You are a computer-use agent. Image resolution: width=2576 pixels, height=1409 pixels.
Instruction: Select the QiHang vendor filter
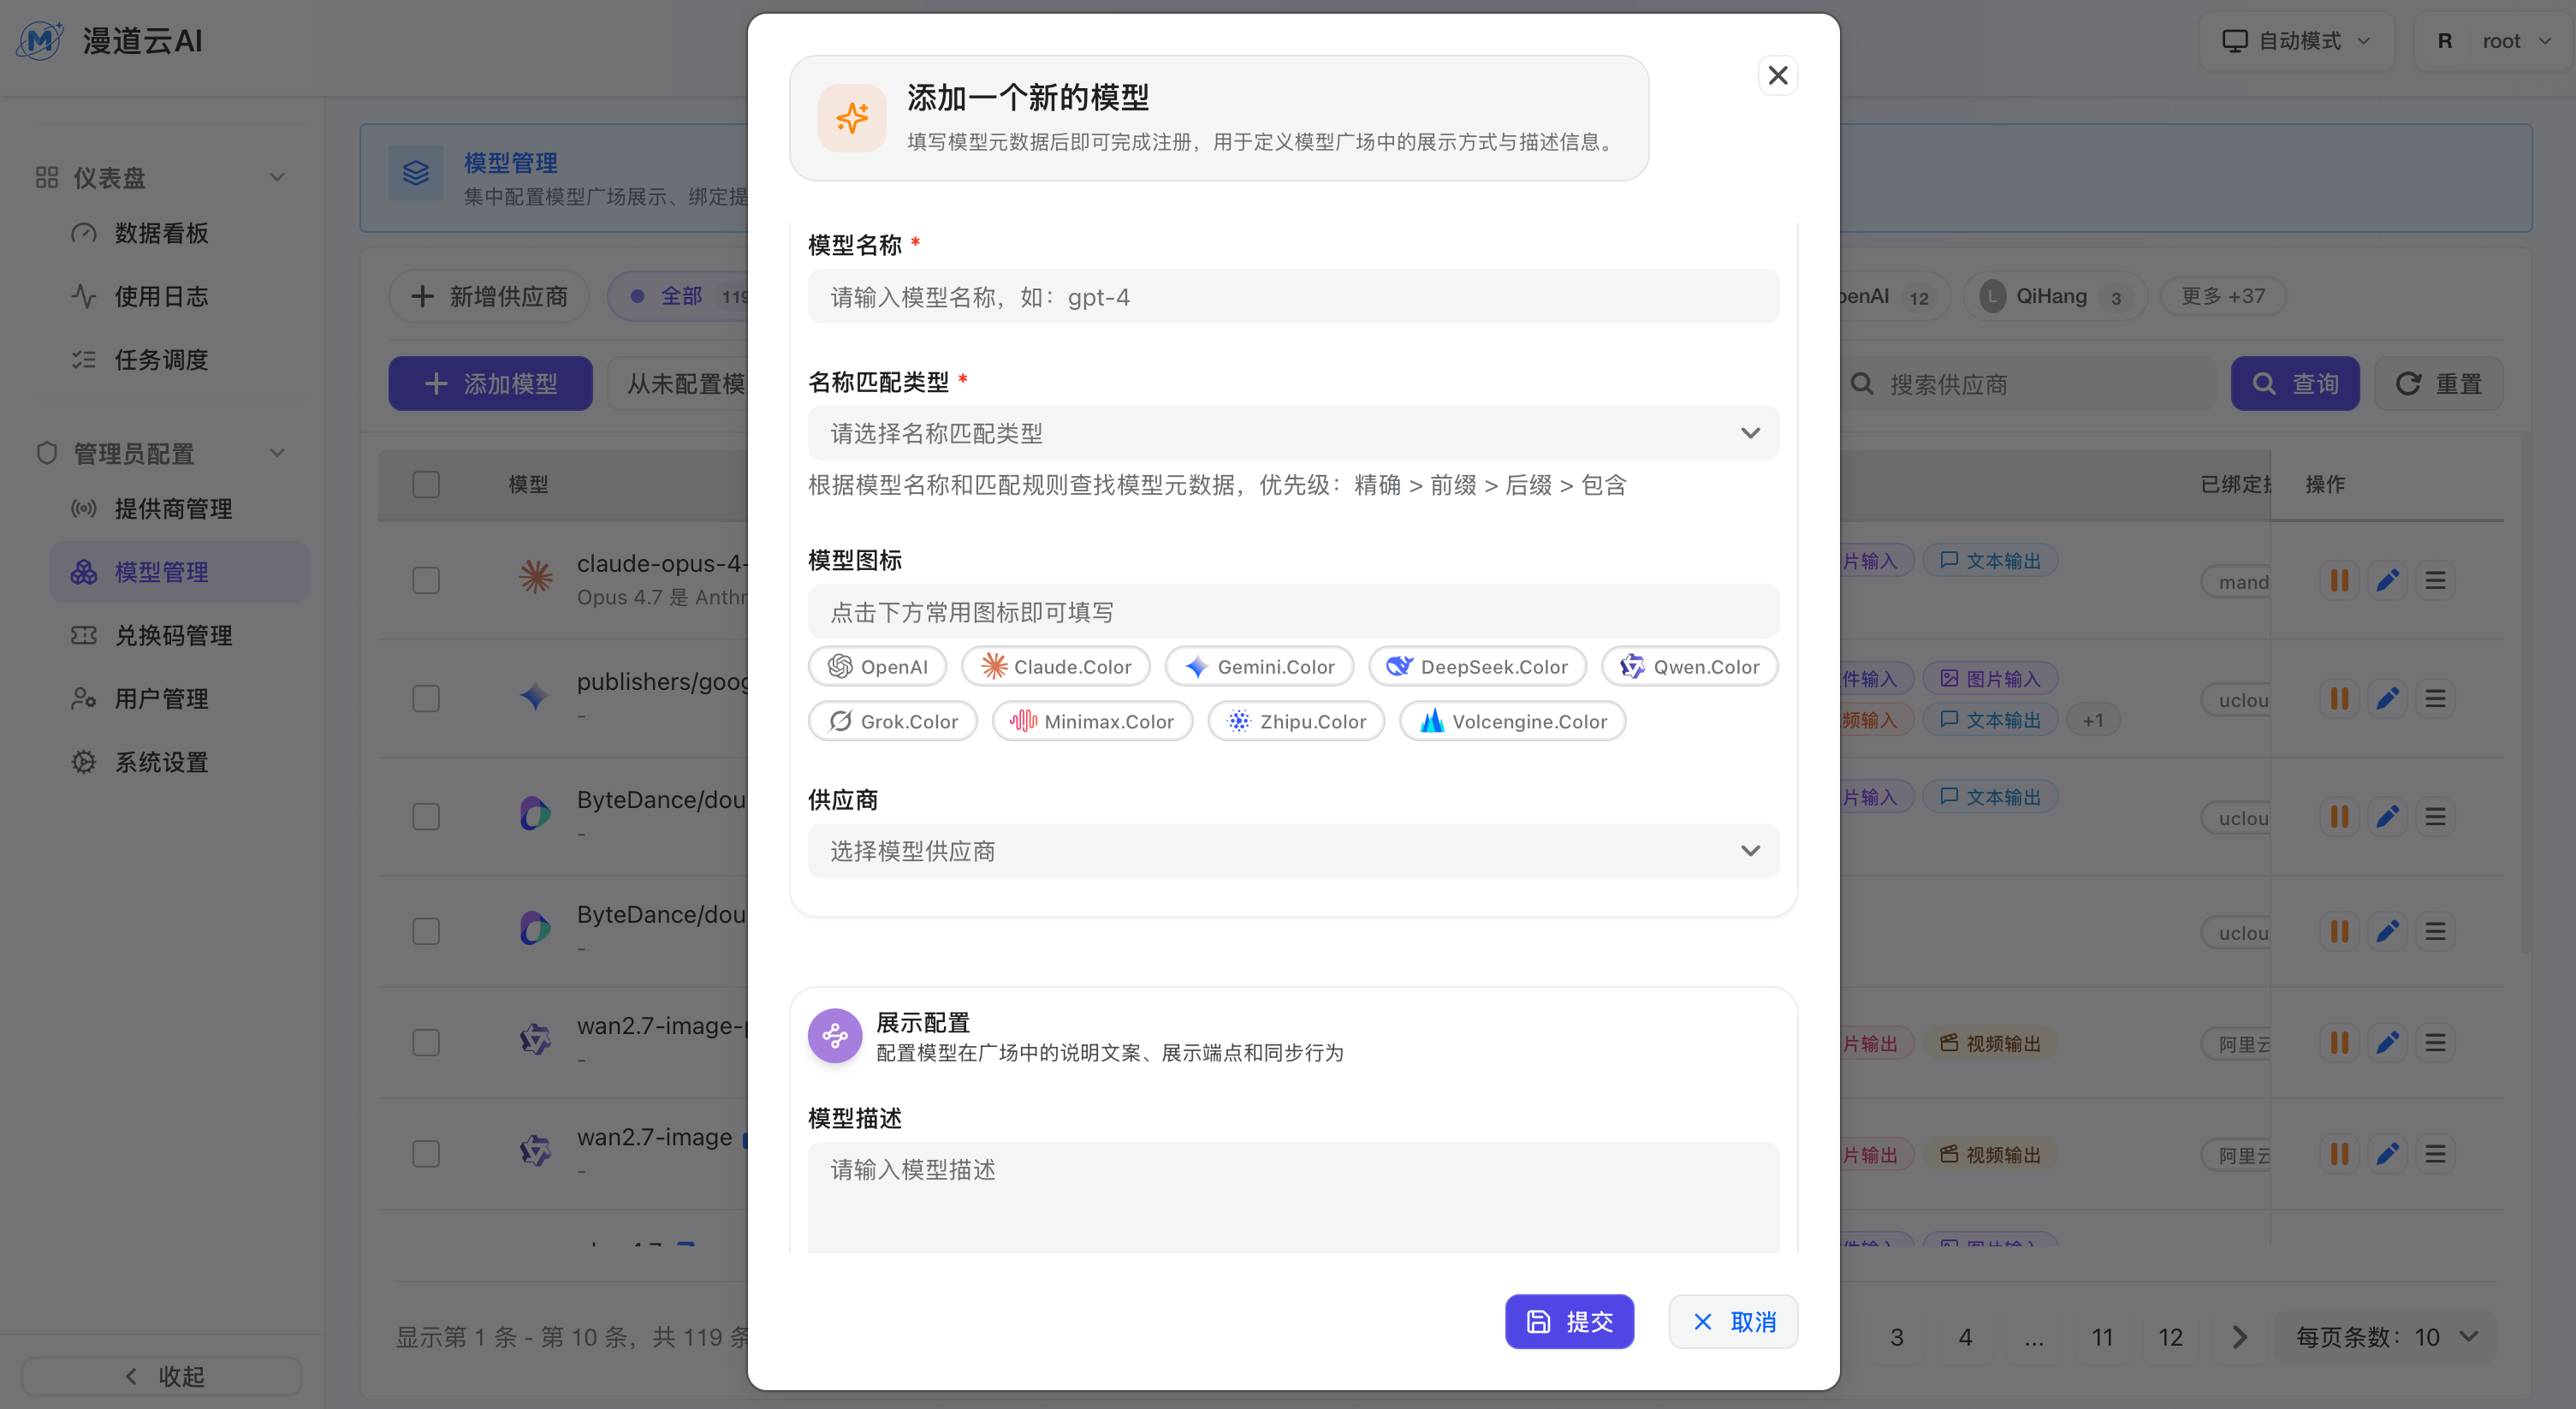coord(2054,297)
